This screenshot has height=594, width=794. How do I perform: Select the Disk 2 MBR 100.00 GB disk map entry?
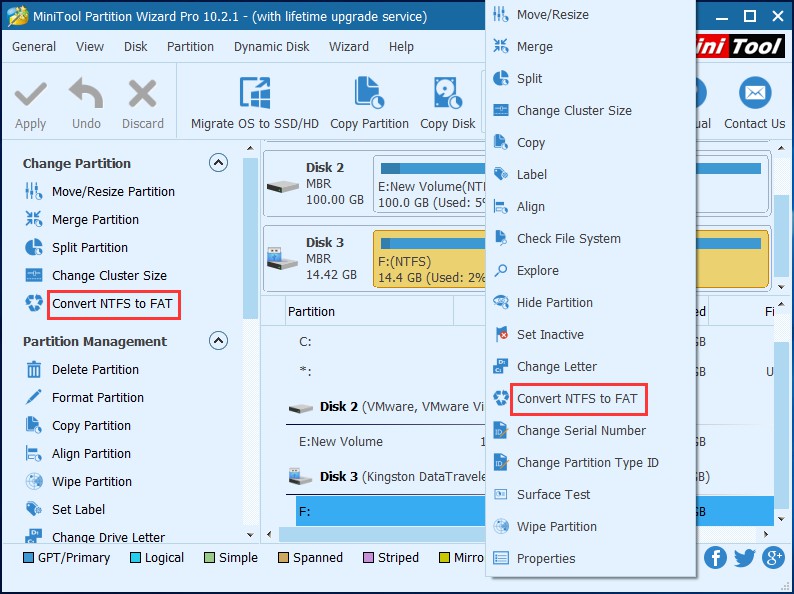pyautogui.click(x=317, y=184)
